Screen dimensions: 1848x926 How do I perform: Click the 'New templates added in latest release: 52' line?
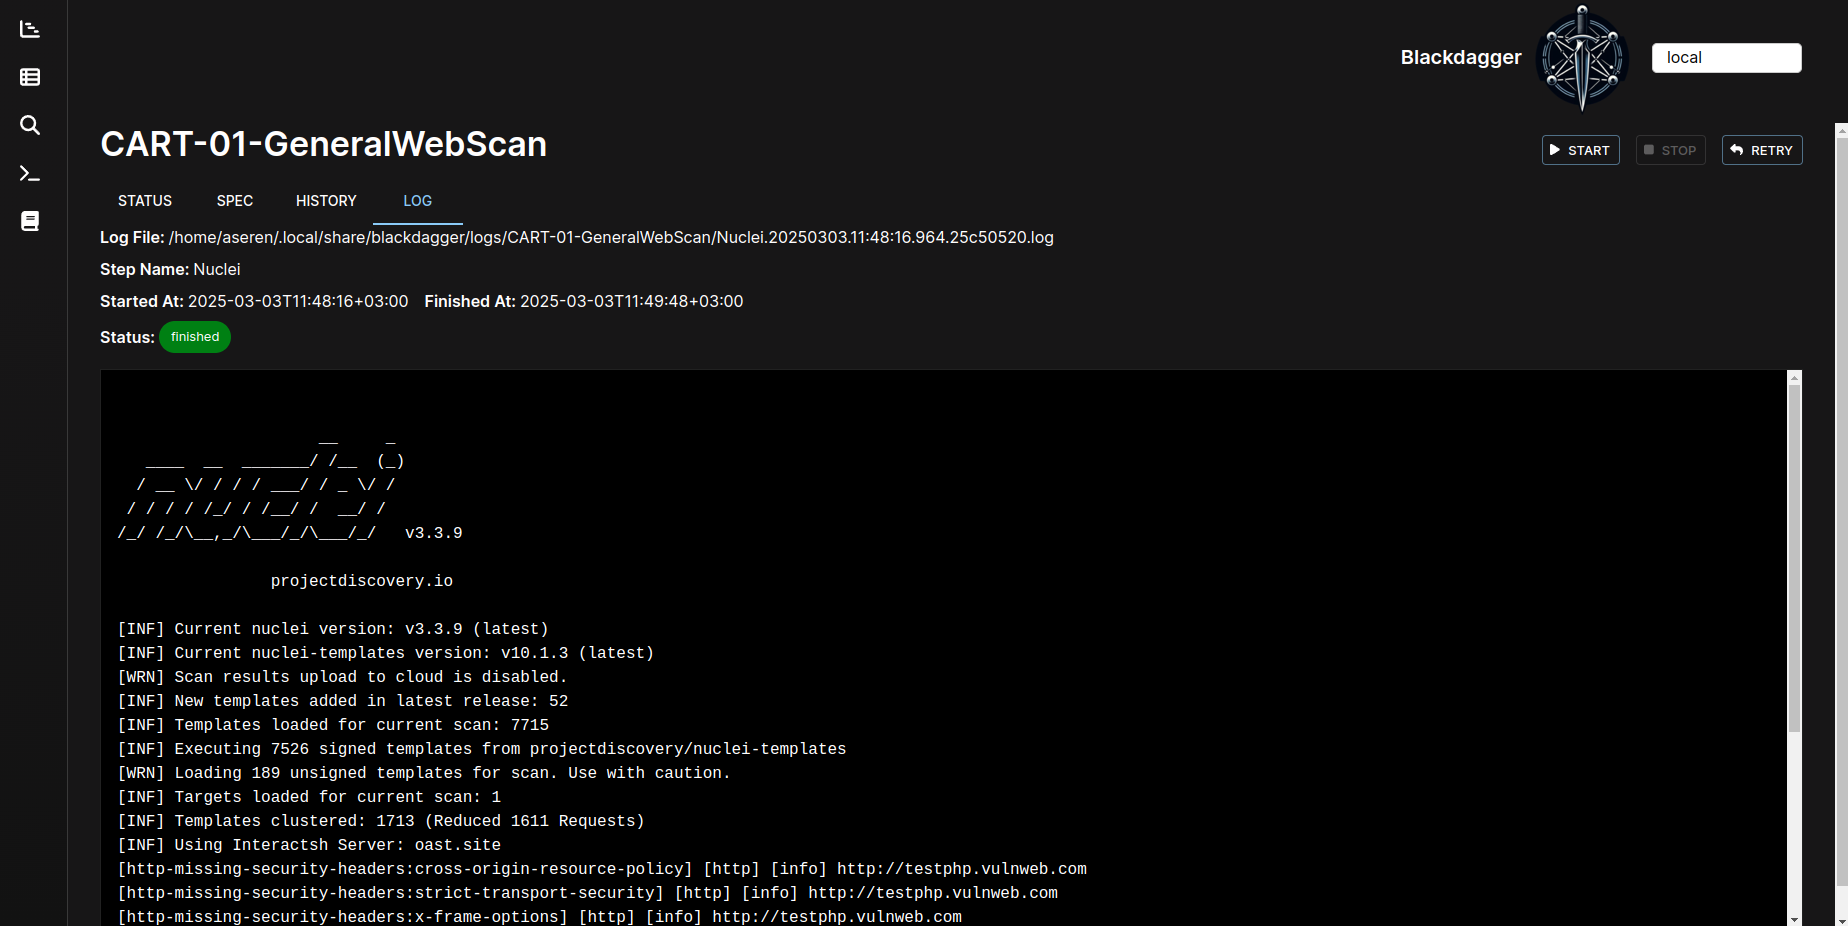343,701
